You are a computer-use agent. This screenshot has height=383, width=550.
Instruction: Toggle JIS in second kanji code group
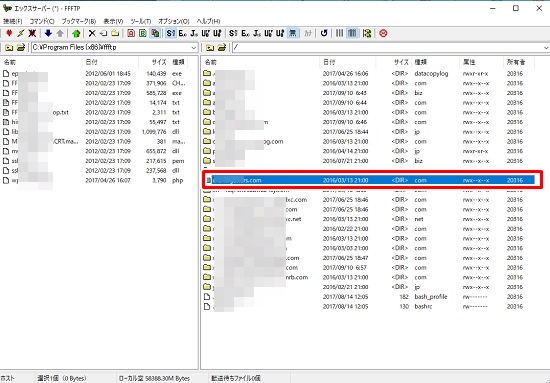pyautogui.click(x=257, y=33)
